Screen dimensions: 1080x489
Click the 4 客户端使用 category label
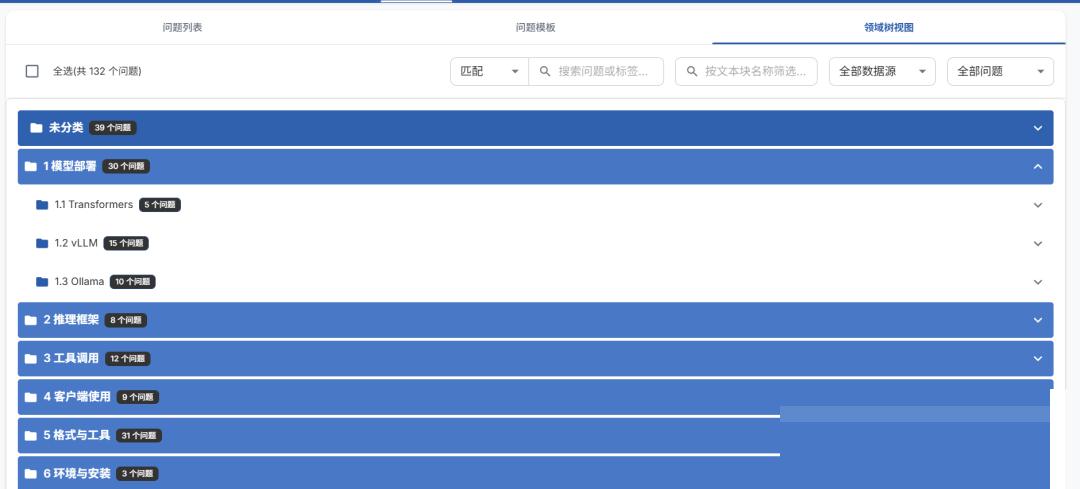point(76,397)
